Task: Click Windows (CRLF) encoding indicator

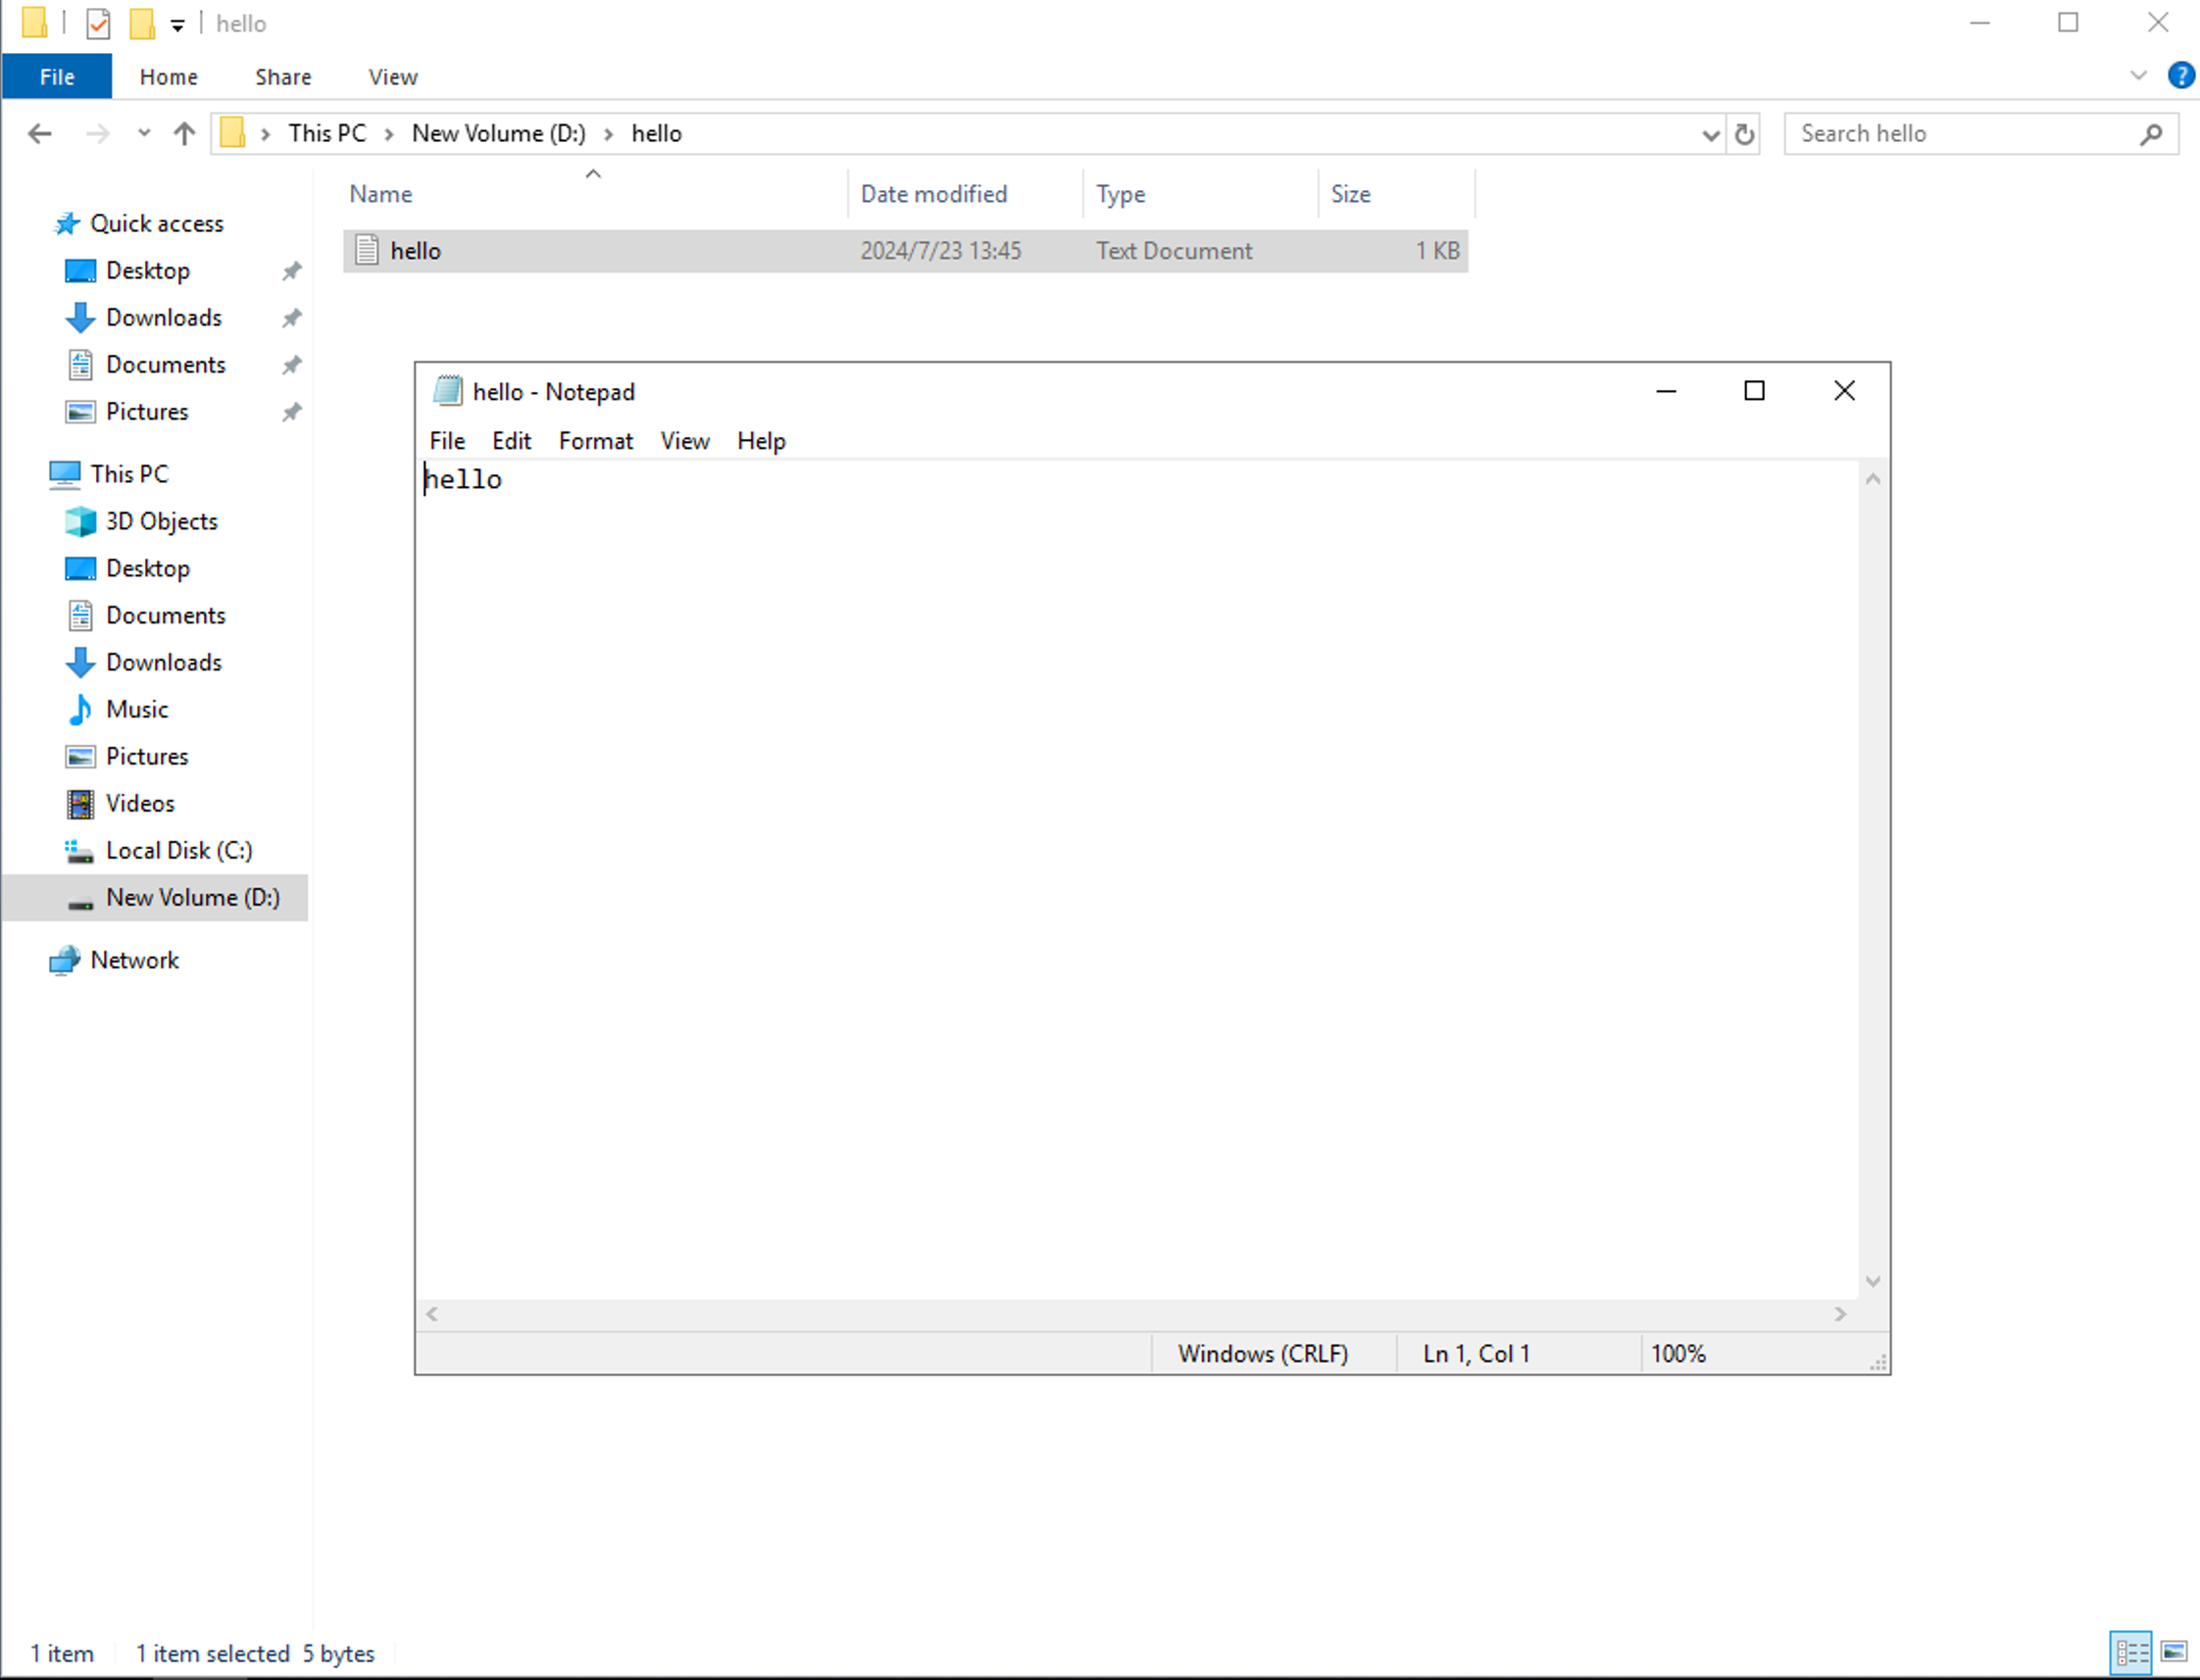Action: coord(1262,1354)
